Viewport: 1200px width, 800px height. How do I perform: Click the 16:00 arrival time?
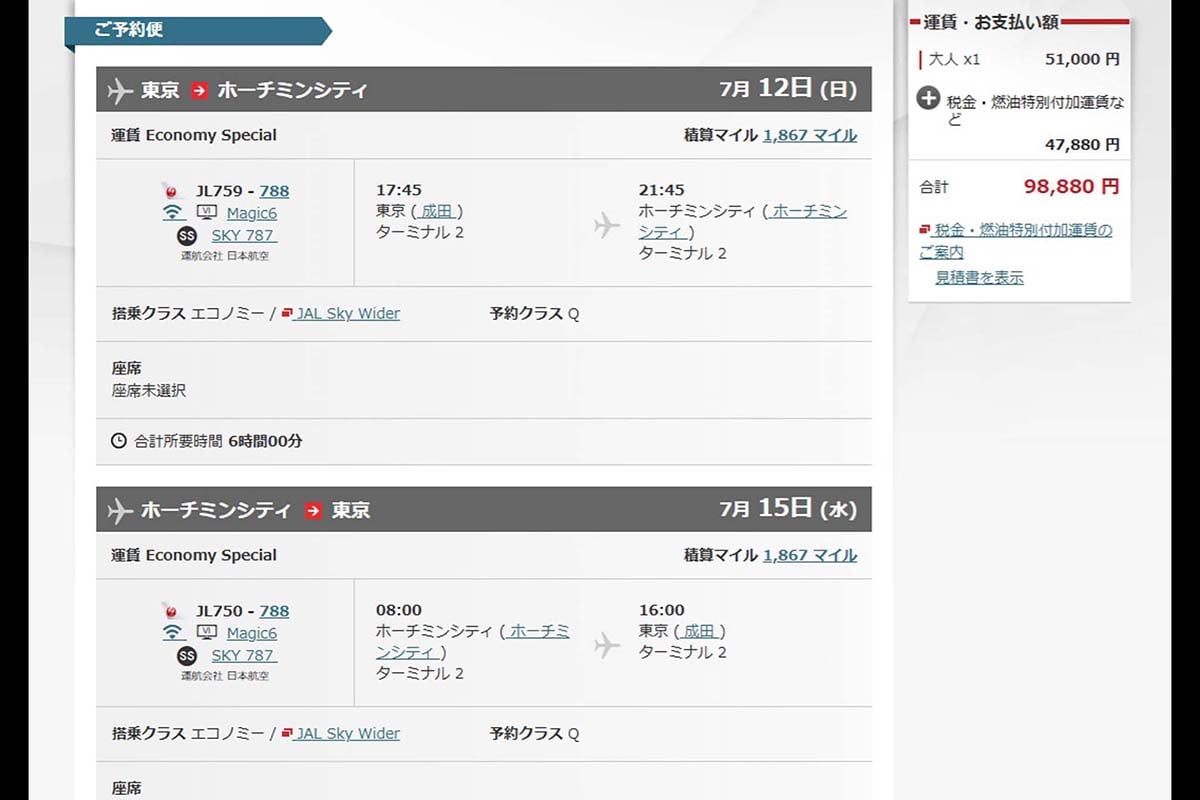click(x=662, y=610)
